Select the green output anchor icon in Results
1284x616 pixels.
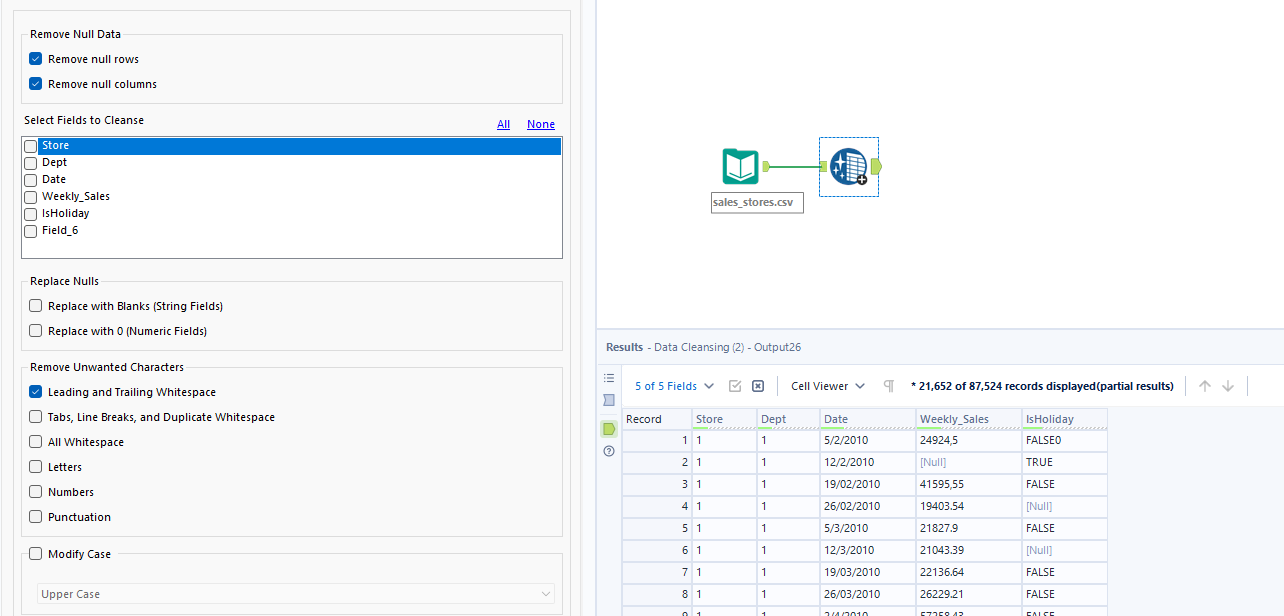click(x=609, y=428)
